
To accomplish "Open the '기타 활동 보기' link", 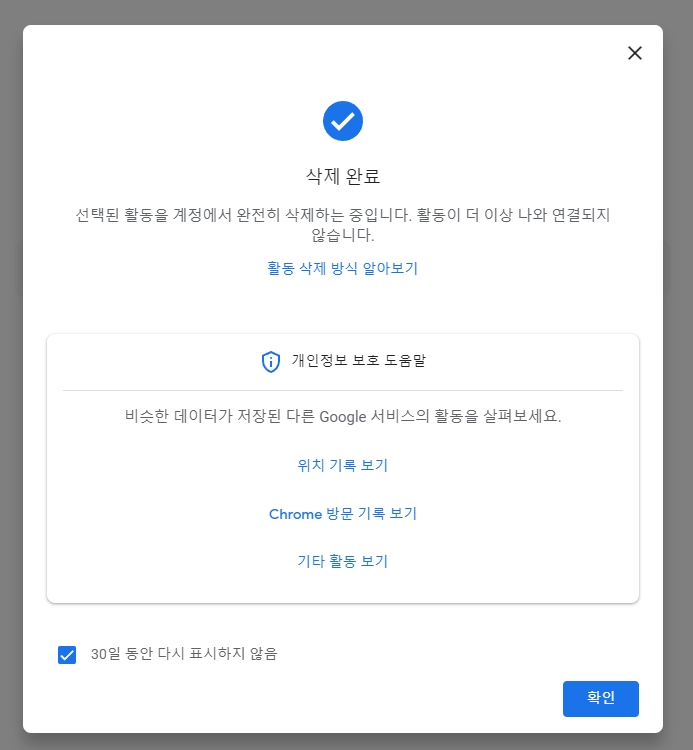I will point(342,561).
